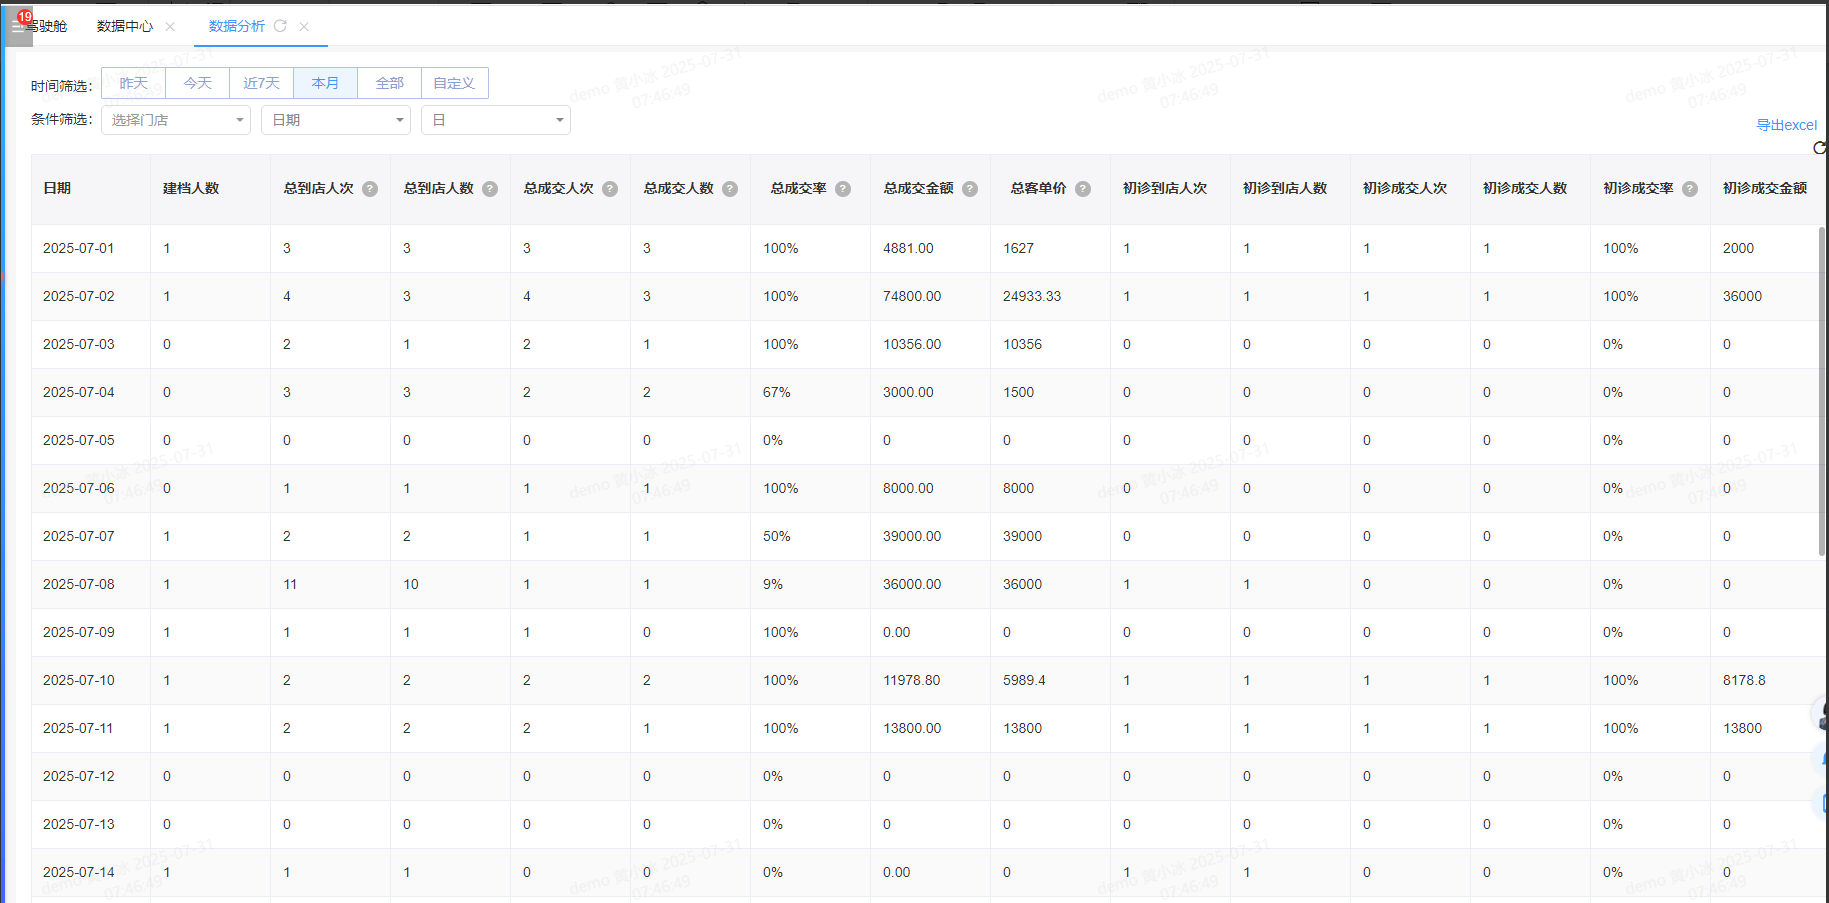Switch to the 数据分析 tab
Viewport: 1829px width, 903px height.
(x=237, y=26)
